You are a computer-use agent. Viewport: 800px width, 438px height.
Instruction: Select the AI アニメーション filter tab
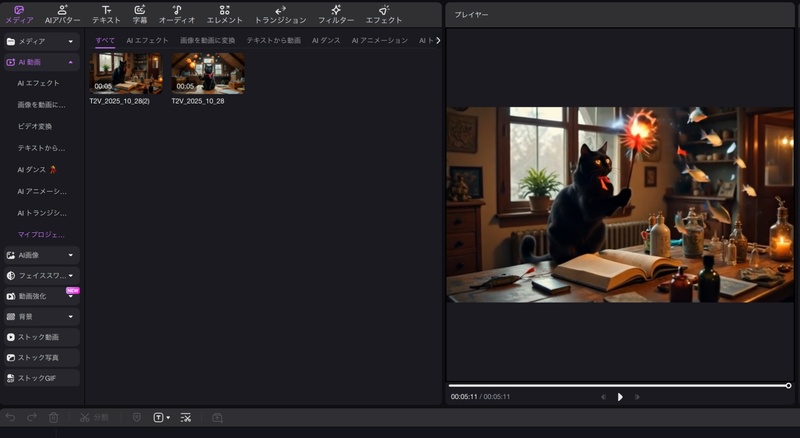tap(380, 40)
